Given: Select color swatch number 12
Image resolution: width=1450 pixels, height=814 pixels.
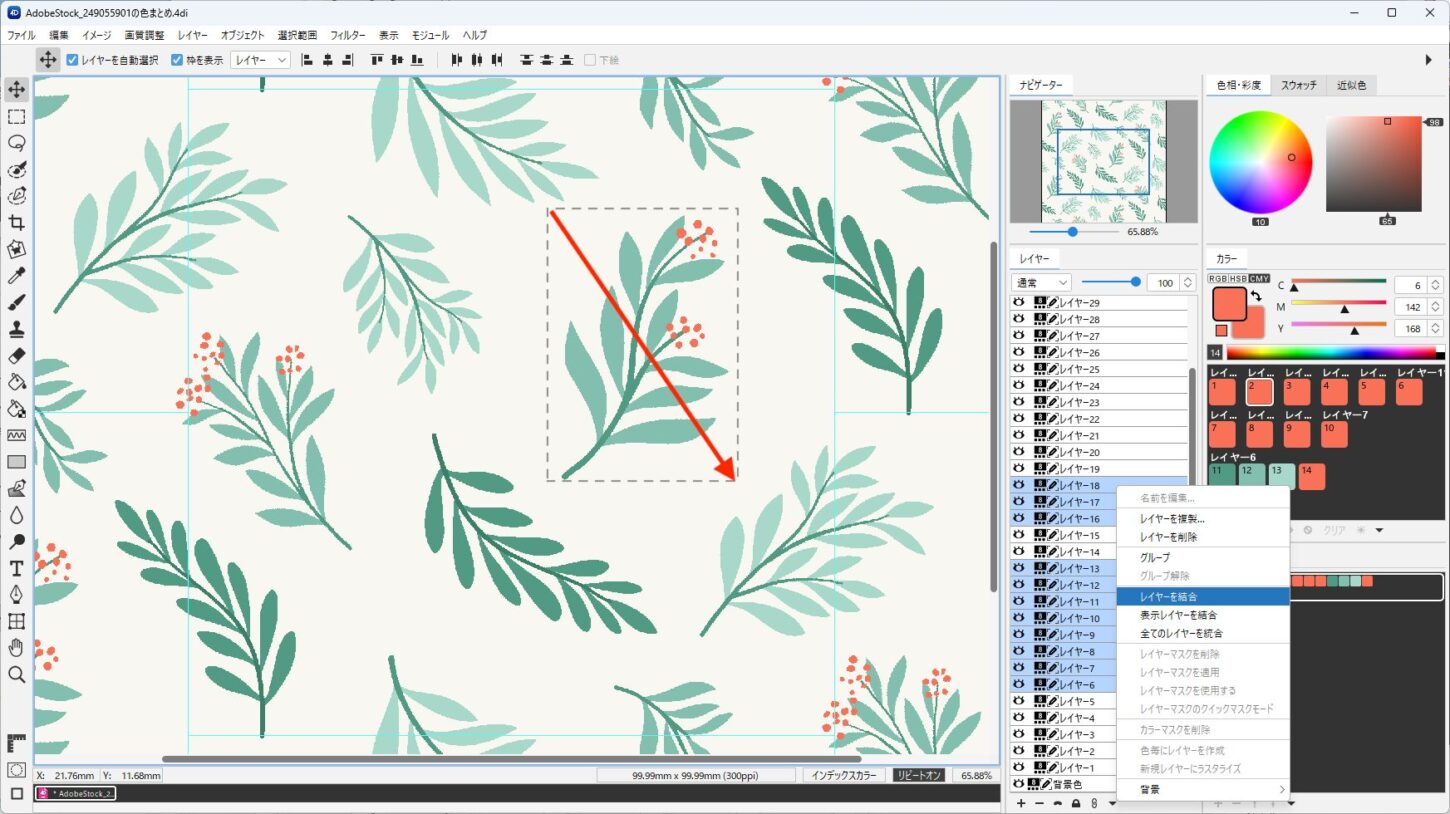Looking at the screenshot, I should 1250,476.
